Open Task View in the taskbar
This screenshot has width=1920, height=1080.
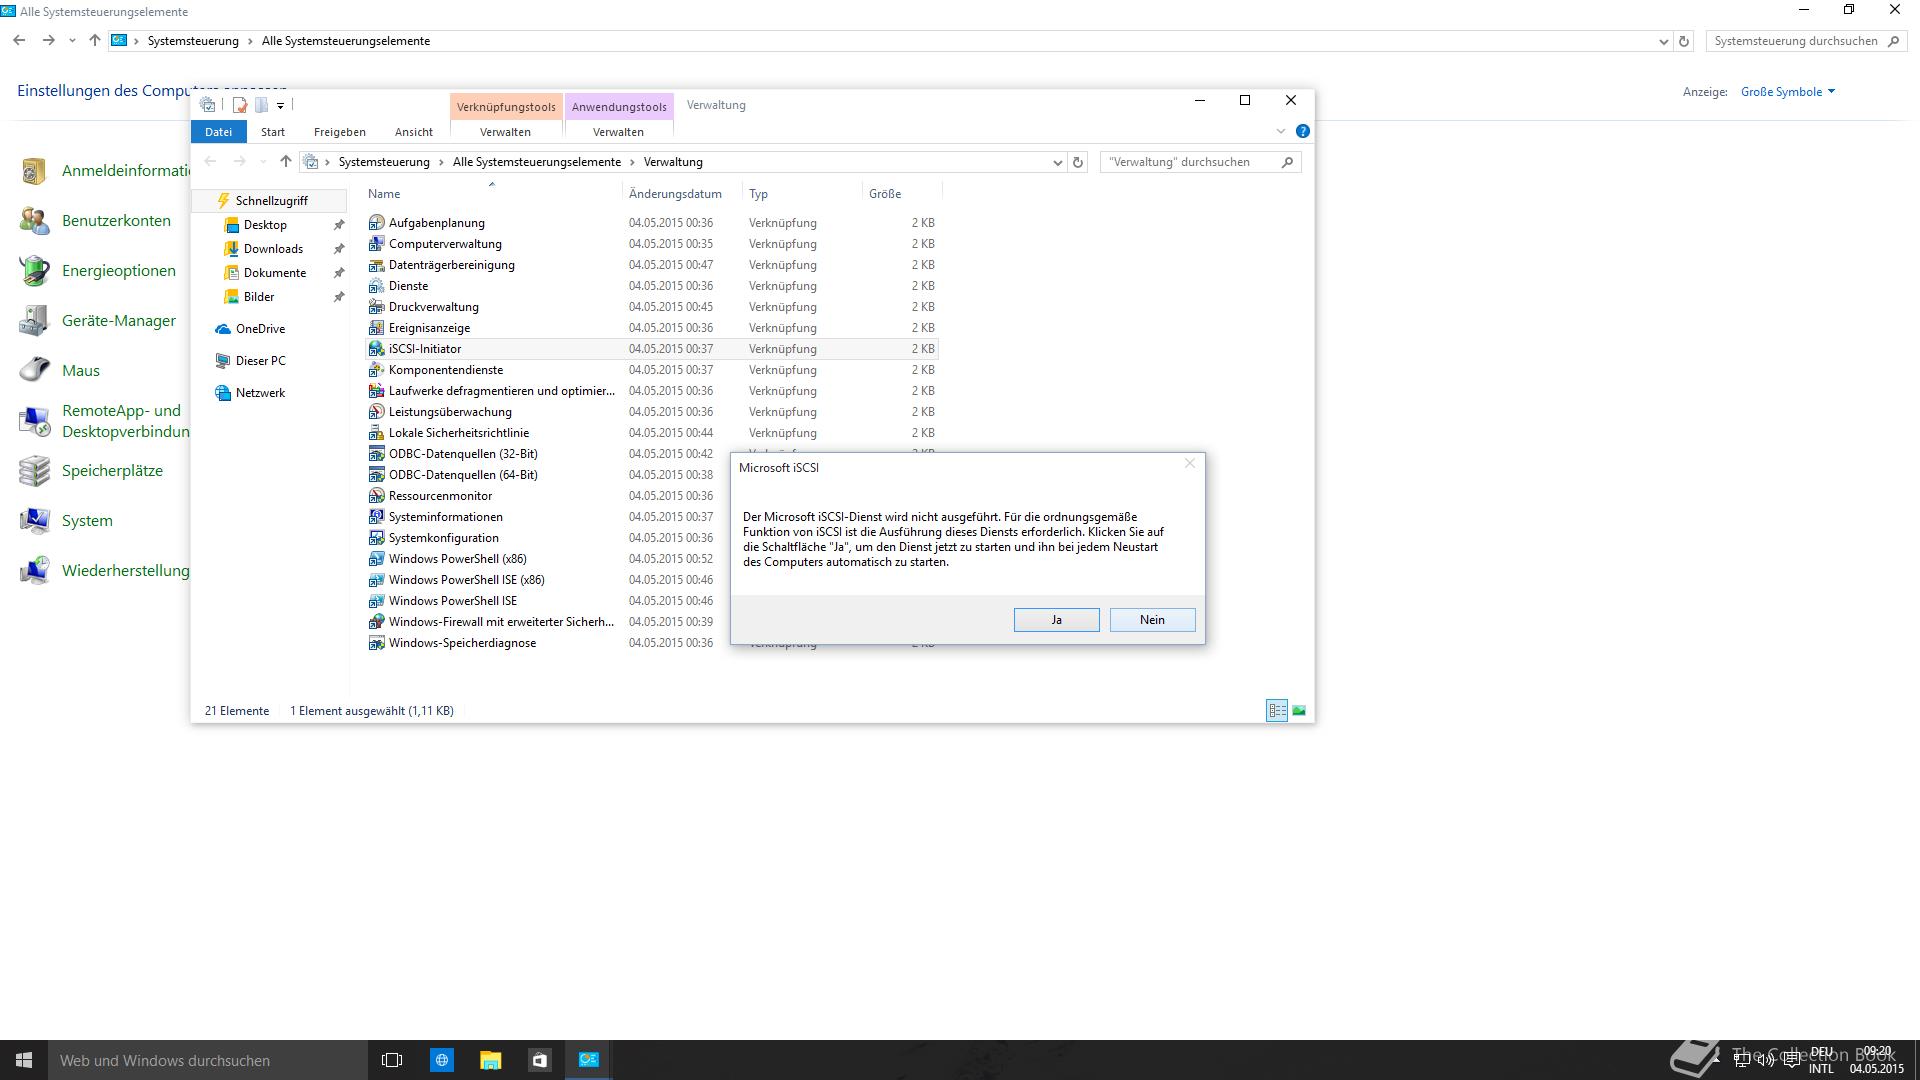[x=392, y=1060]
